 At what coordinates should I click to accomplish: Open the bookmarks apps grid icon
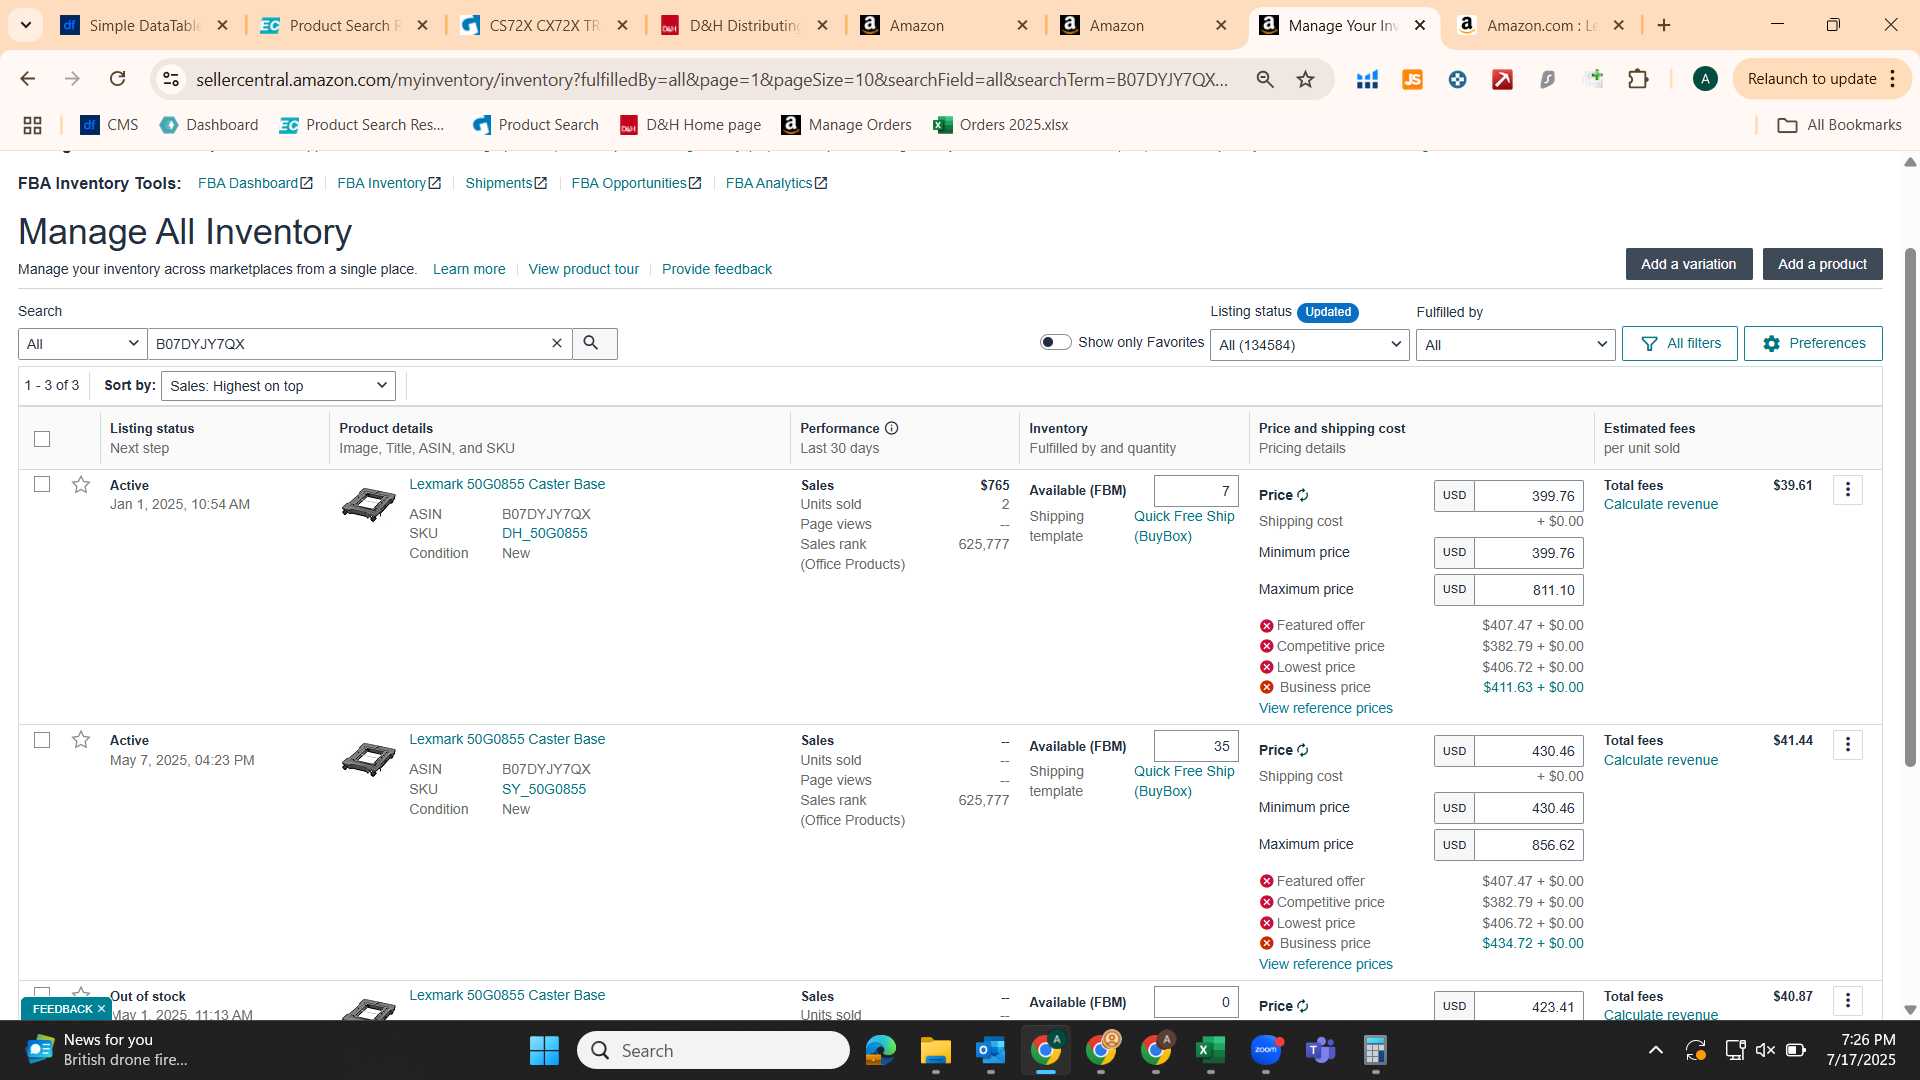(x=32, y=125)
